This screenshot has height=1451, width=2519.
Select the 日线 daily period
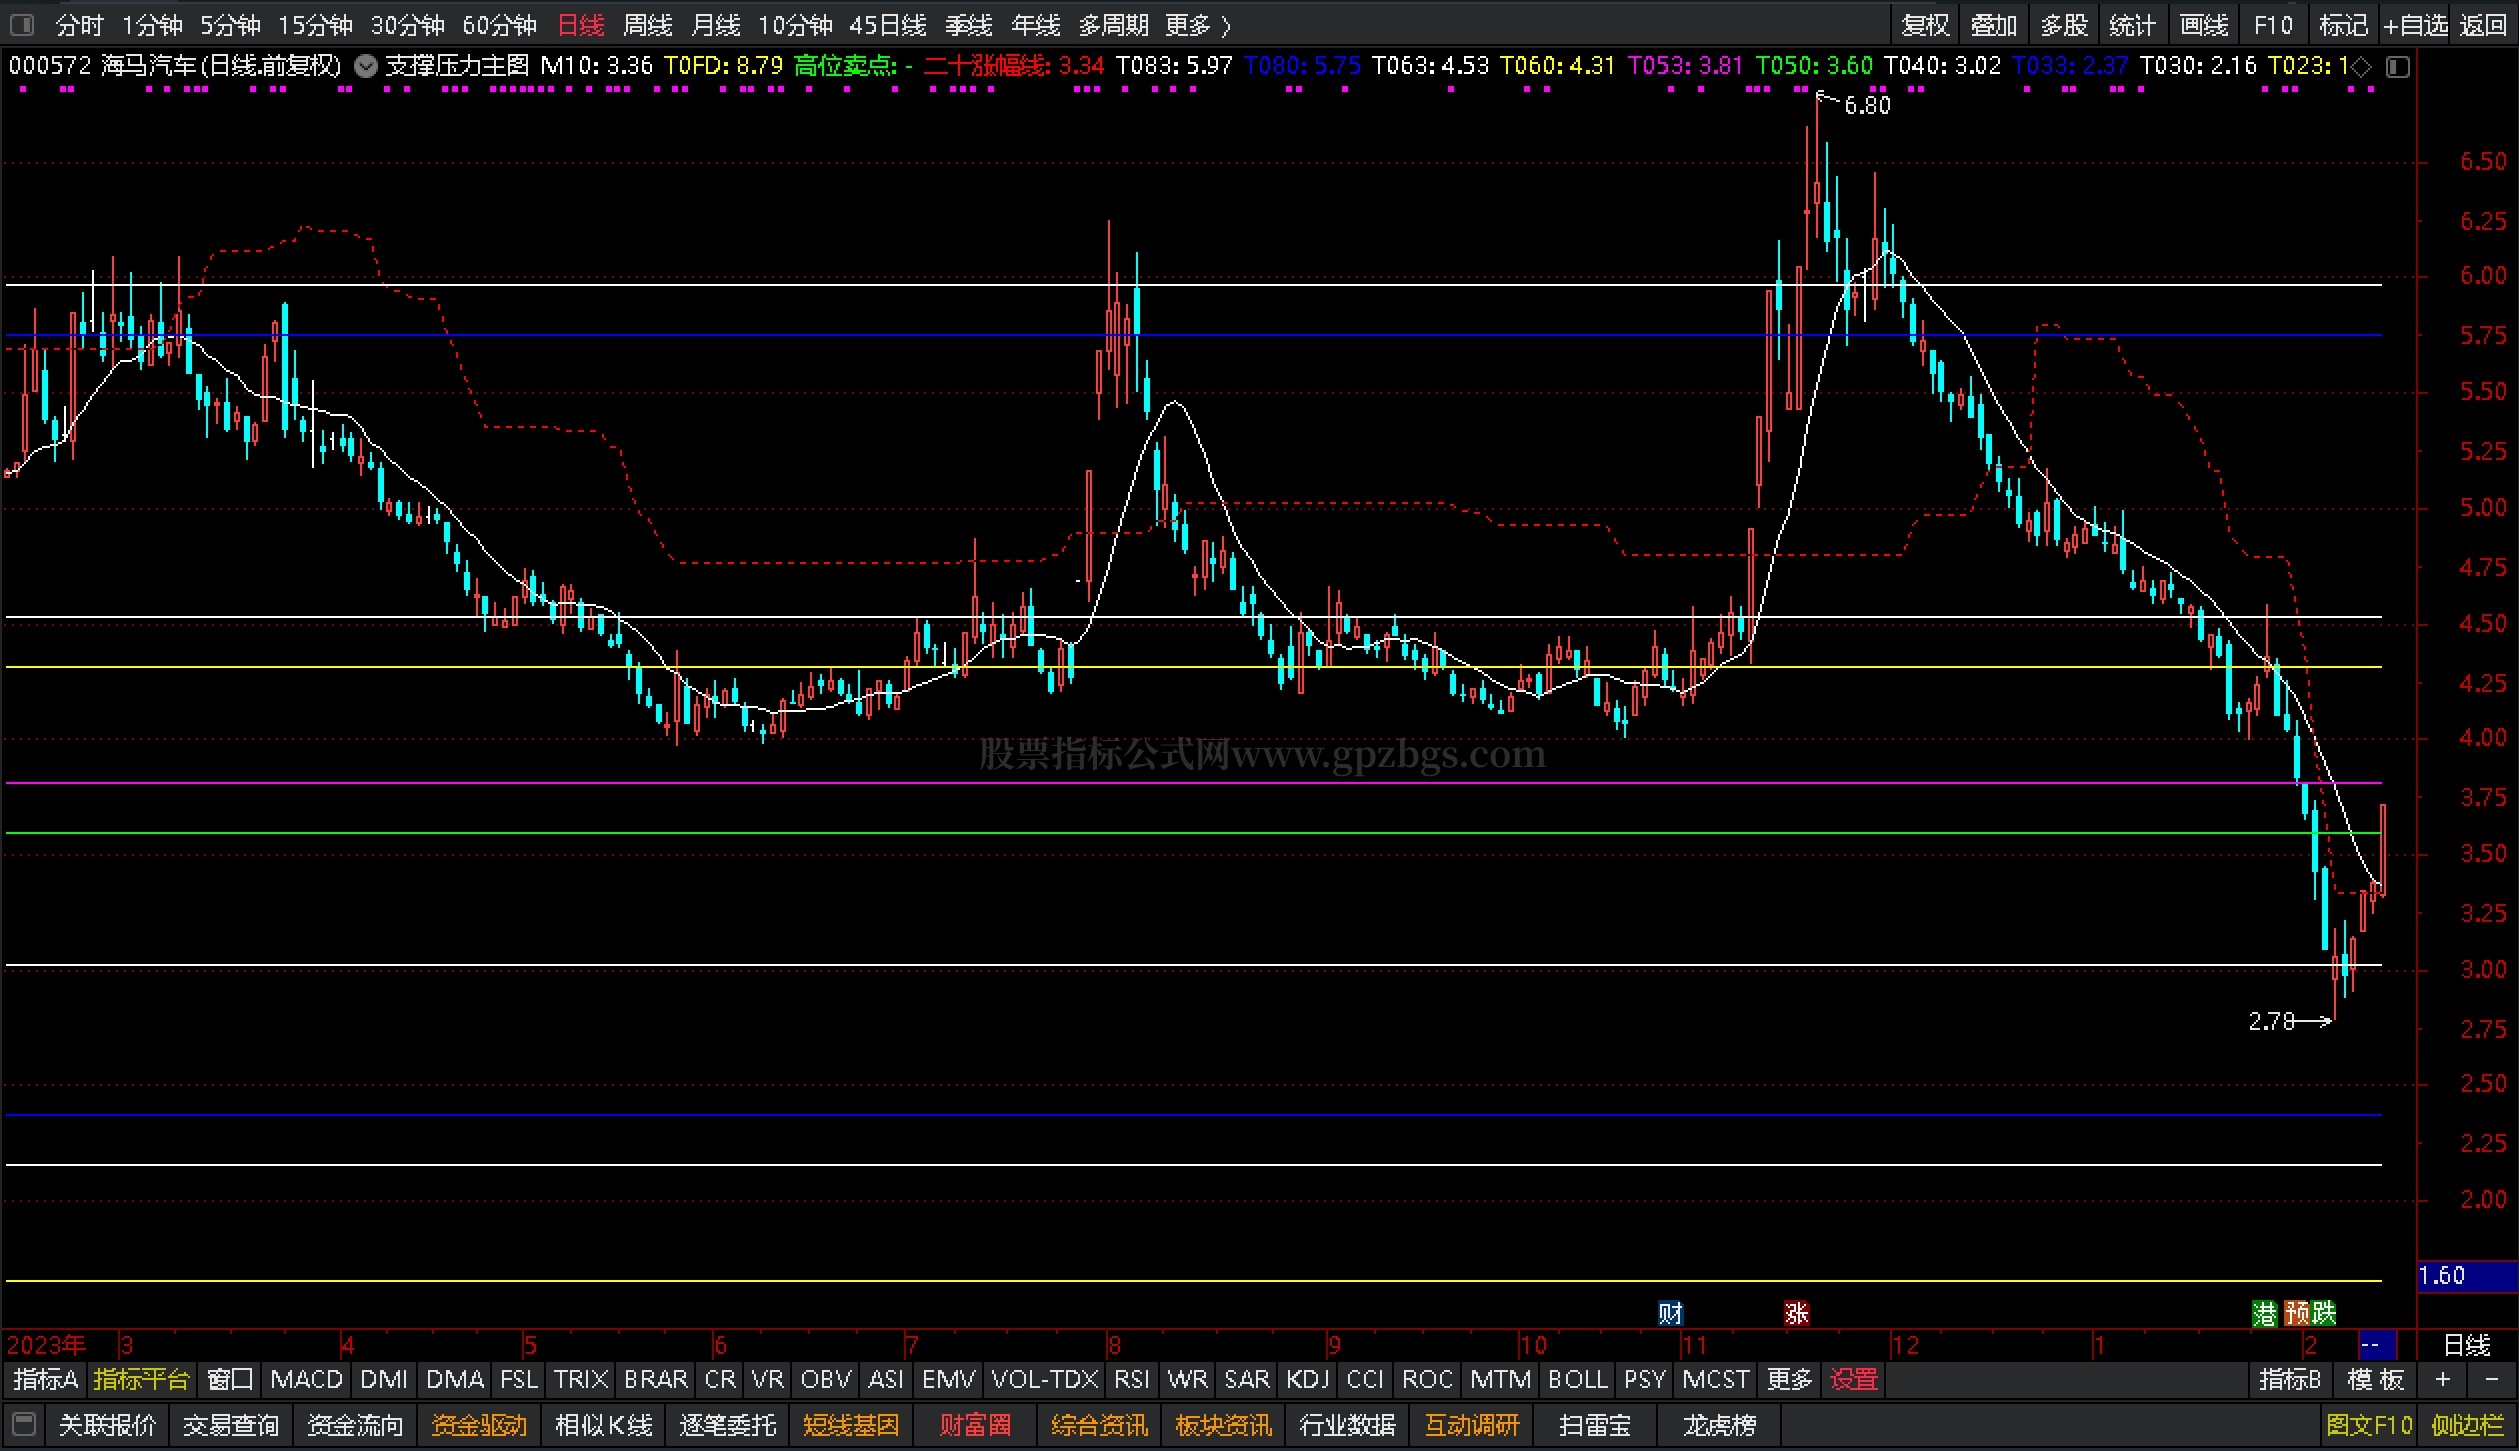pyautogui.click(x=580, y=25)
